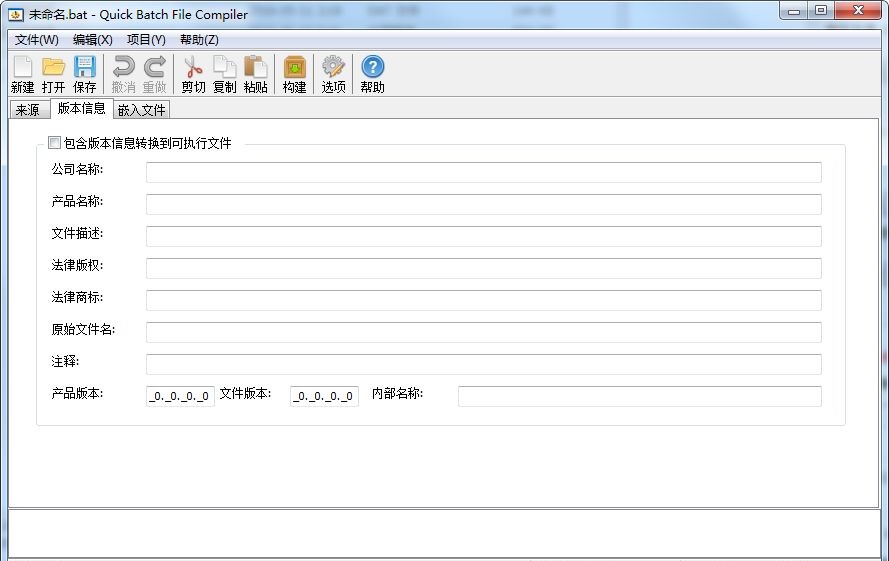Open the 帮助(Z) menu
Screen dimensions: 889x561
click(200, 40)
